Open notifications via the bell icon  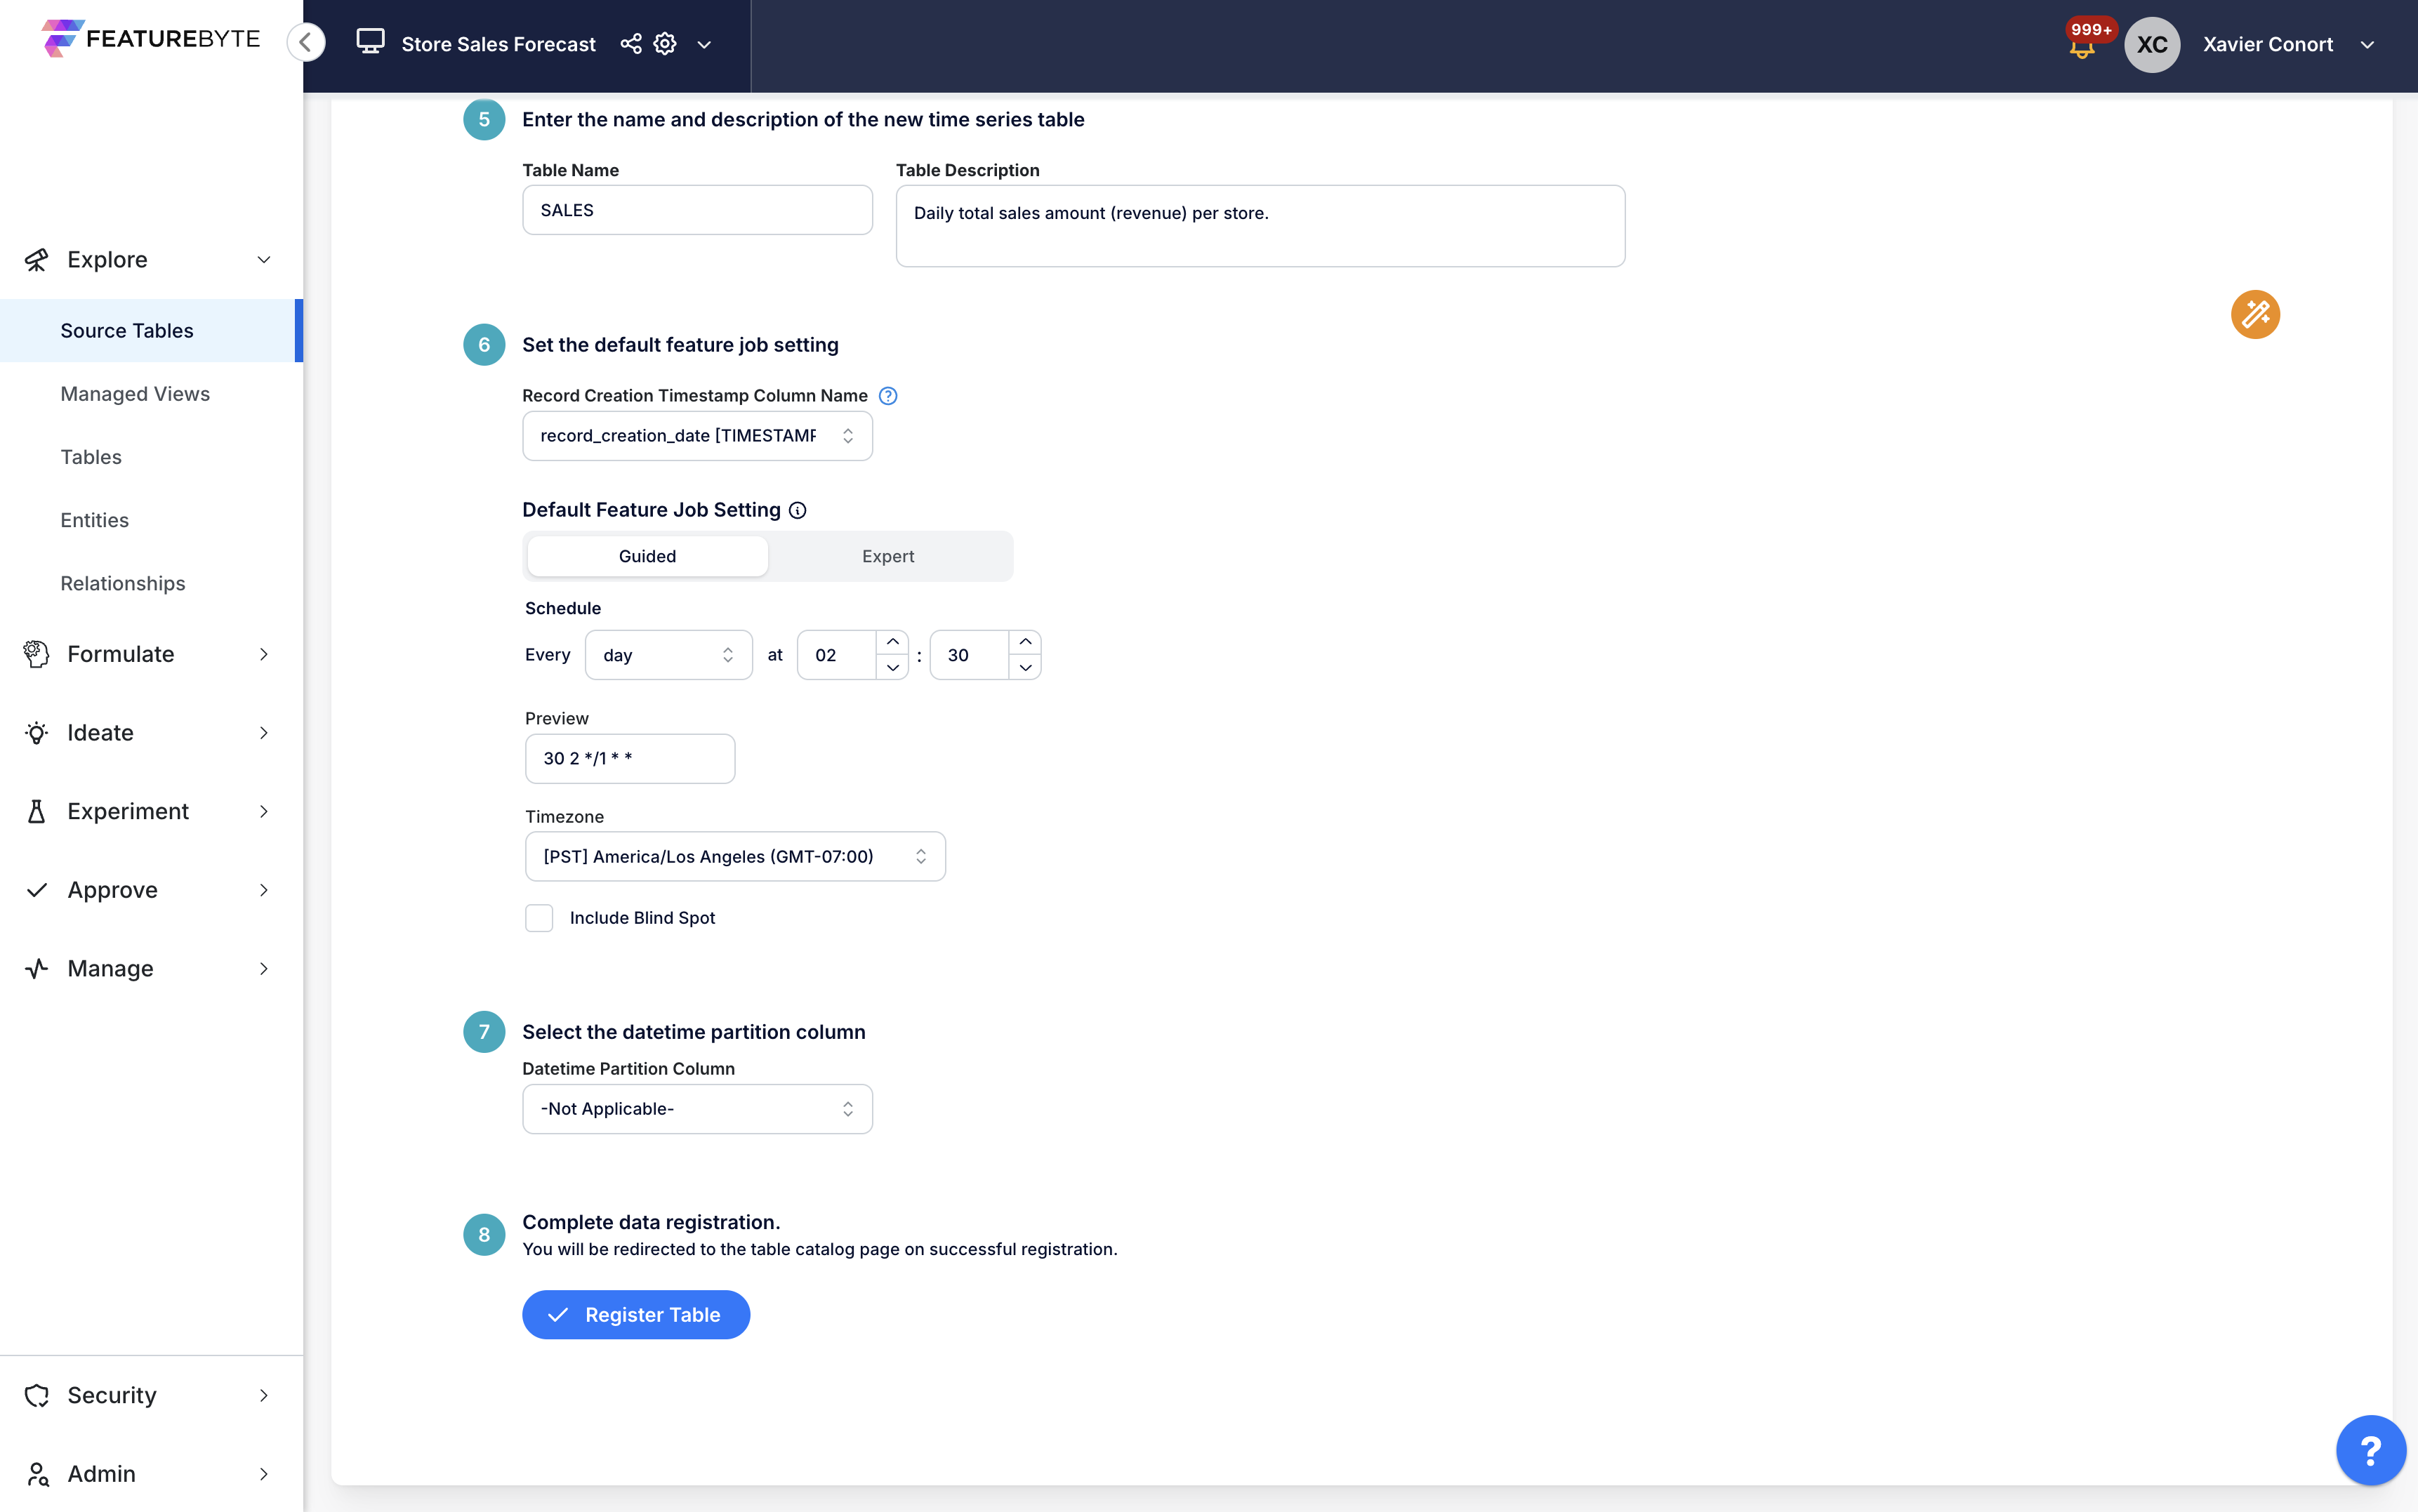coord(2083,46)
